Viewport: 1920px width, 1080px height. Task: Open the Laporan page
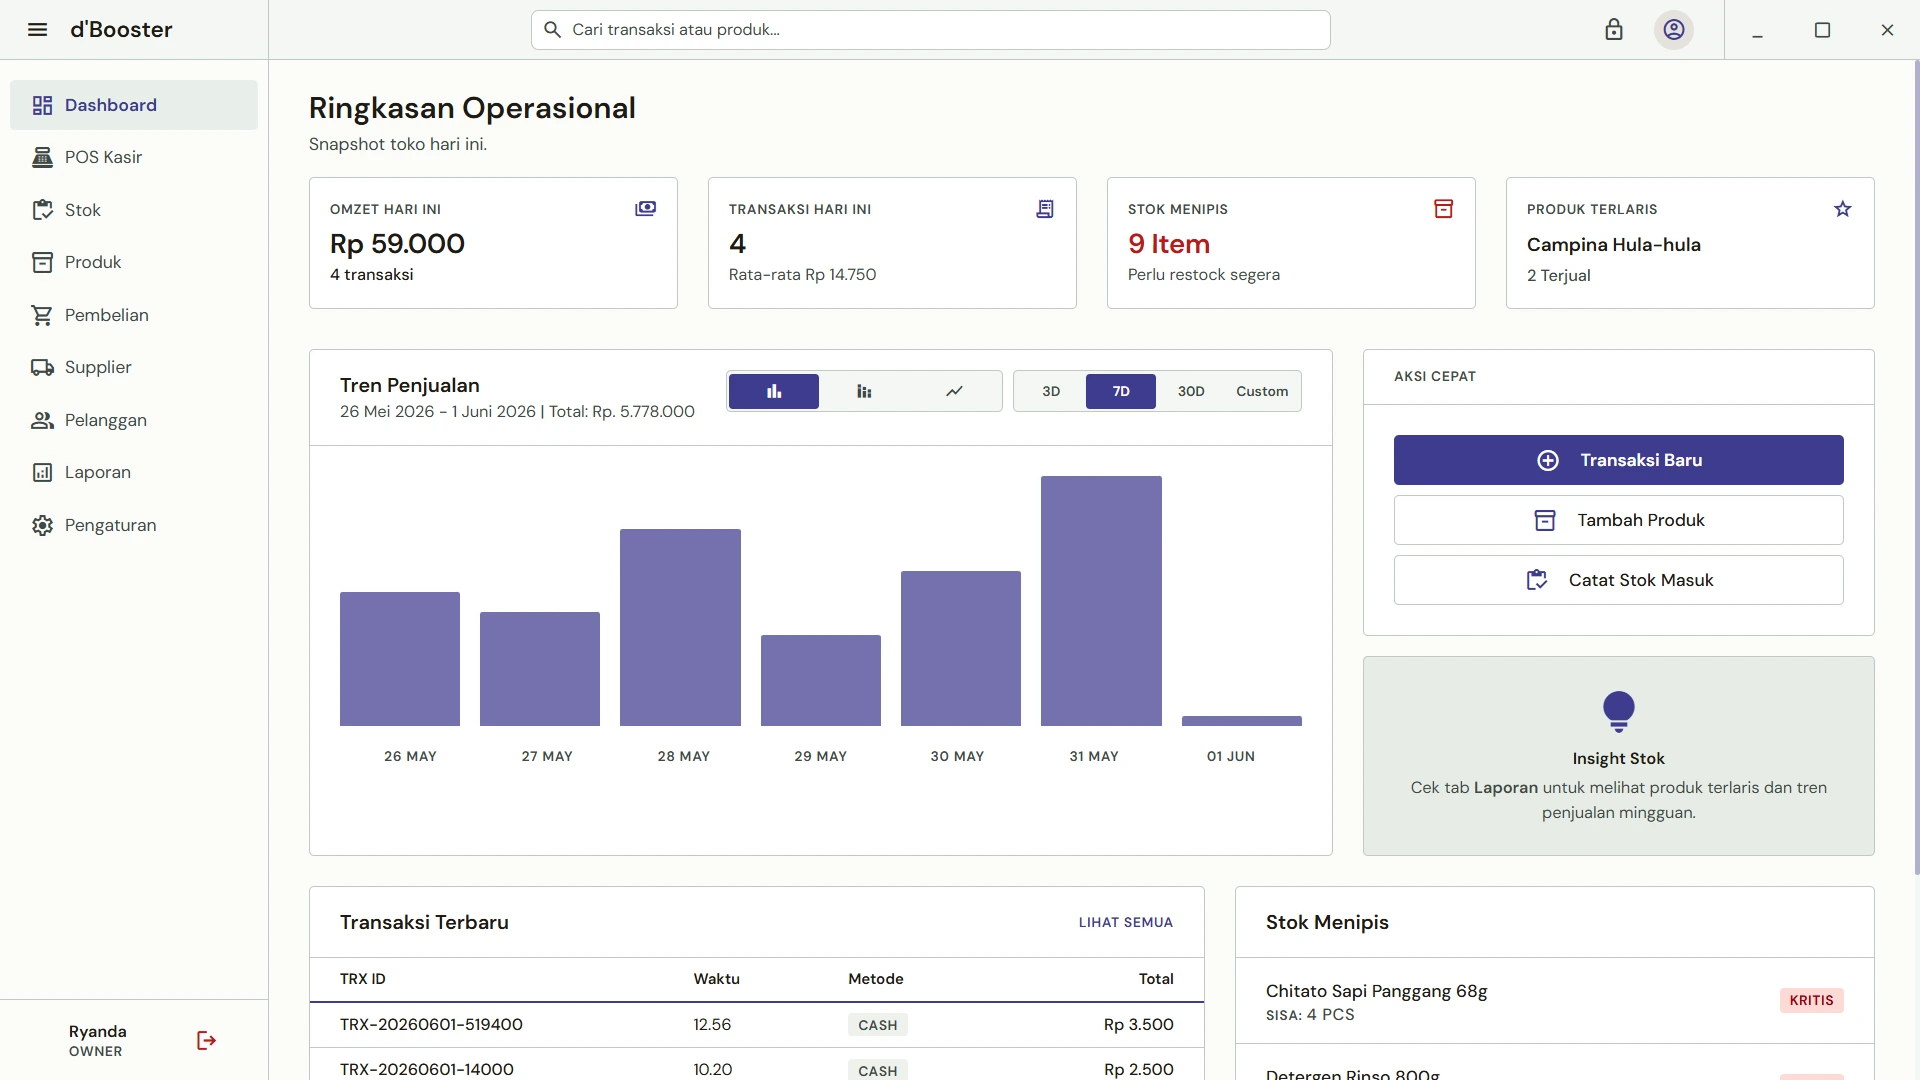(134, 472)
